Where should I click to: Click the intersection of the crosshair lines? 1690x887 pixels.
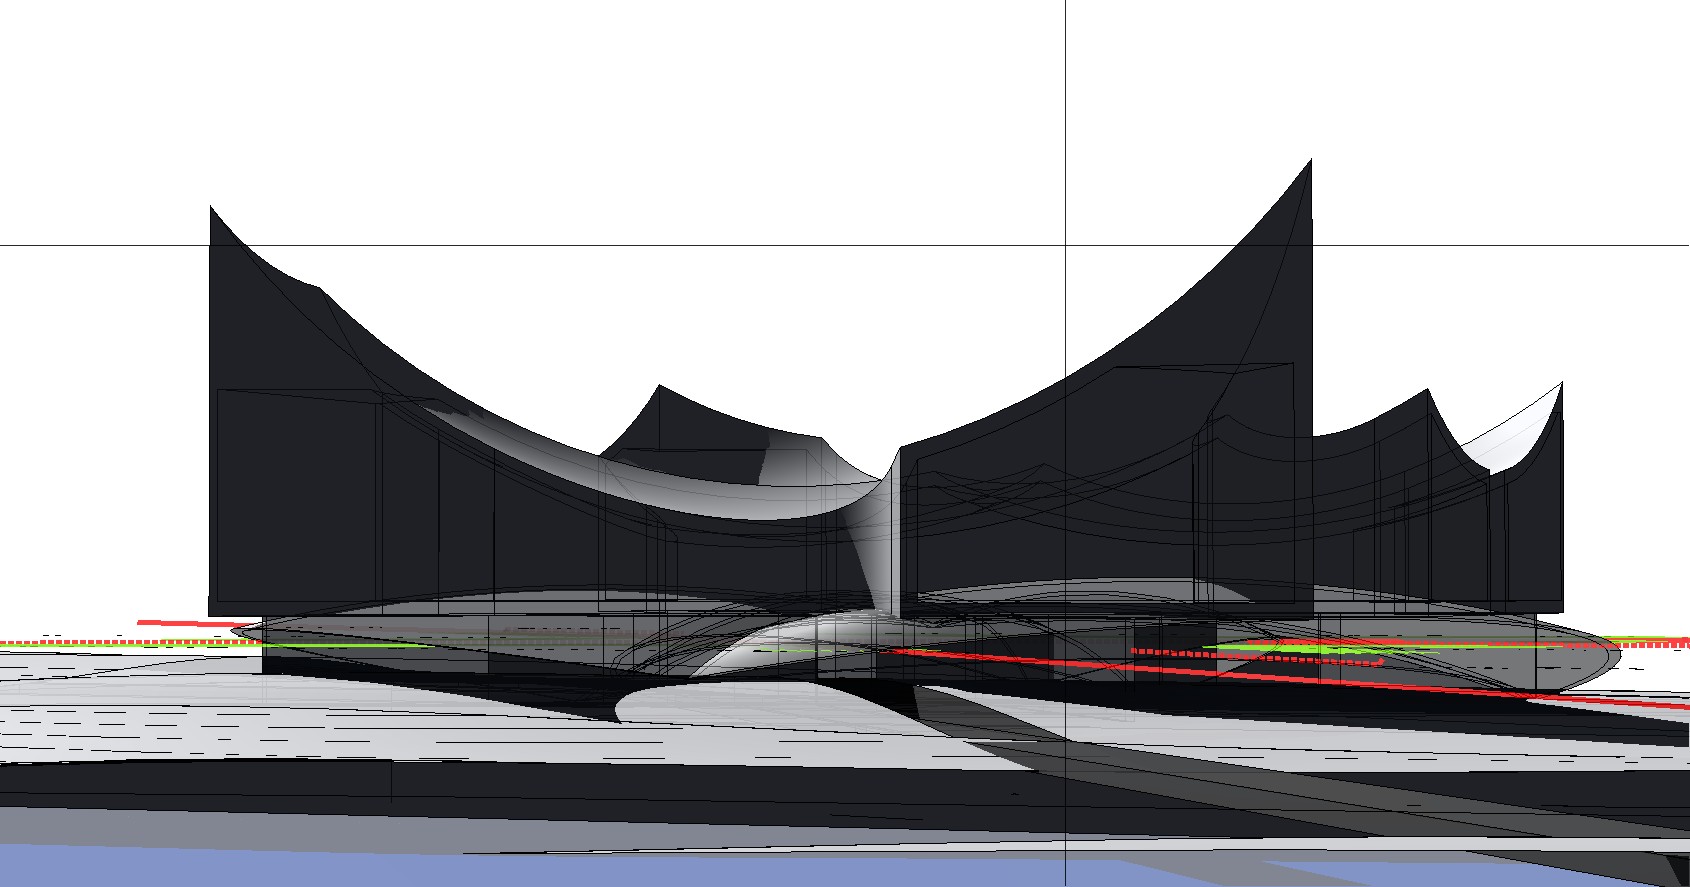click(1066, 244)
